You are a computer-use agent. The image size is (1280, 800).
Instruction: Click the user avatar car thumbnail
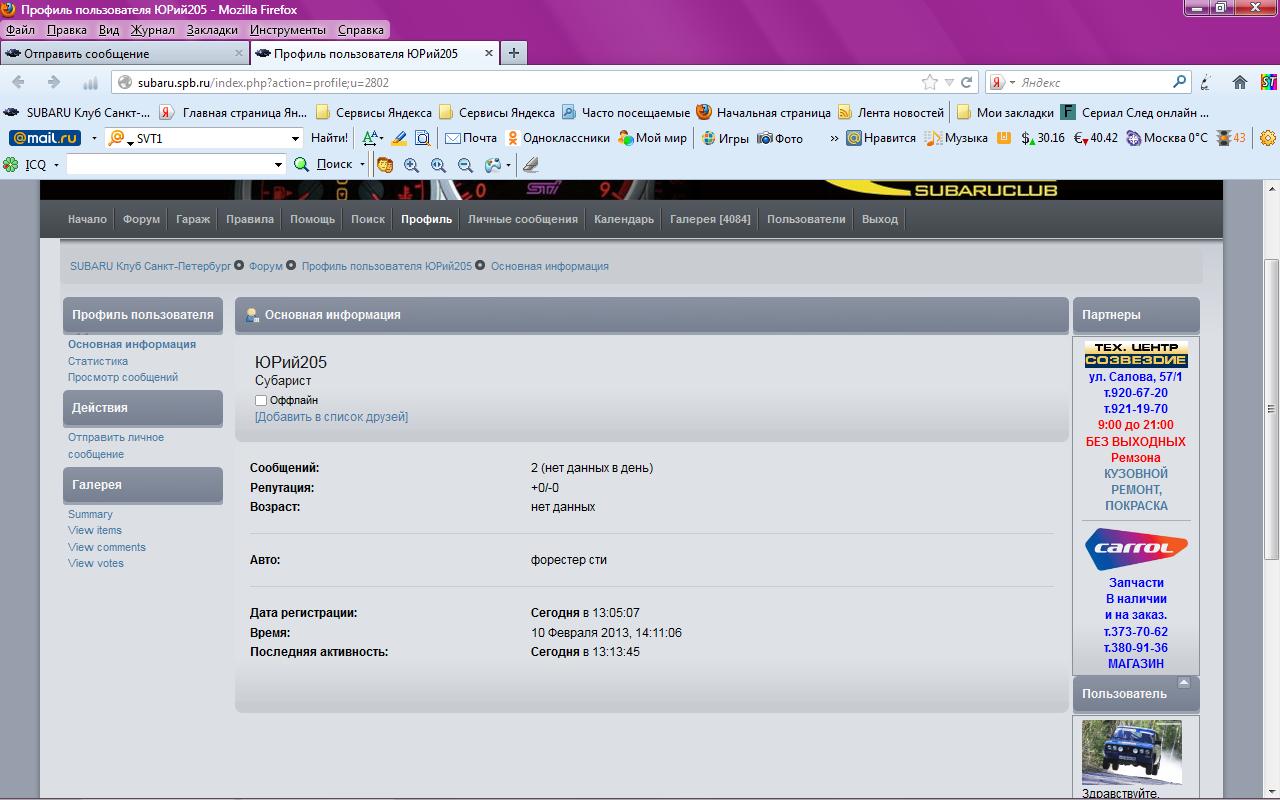click(1131, 752)
